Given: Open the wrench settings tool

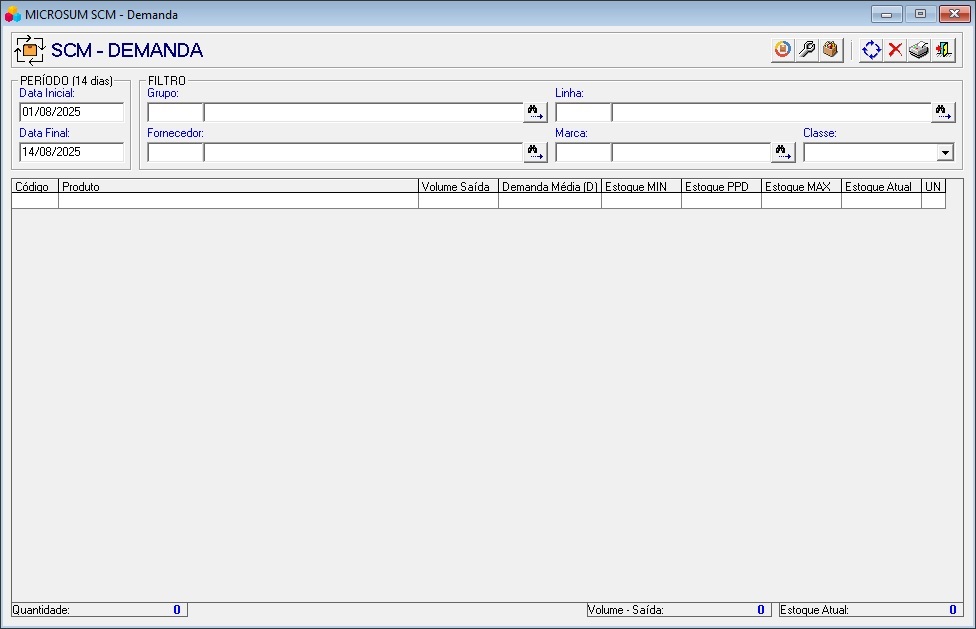Looking at the screenshot, I should click(x=806, y=50).
